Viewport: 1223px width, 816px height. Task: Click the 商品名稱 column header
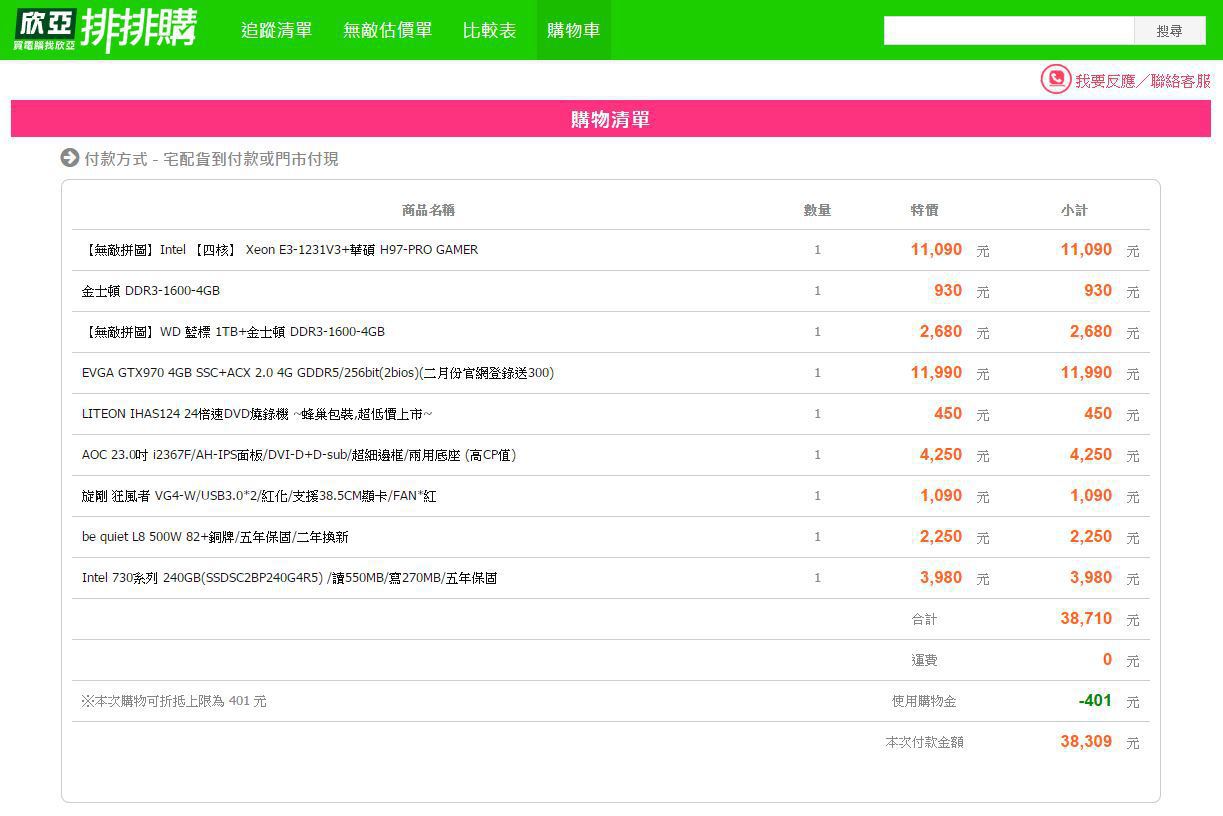428,210
